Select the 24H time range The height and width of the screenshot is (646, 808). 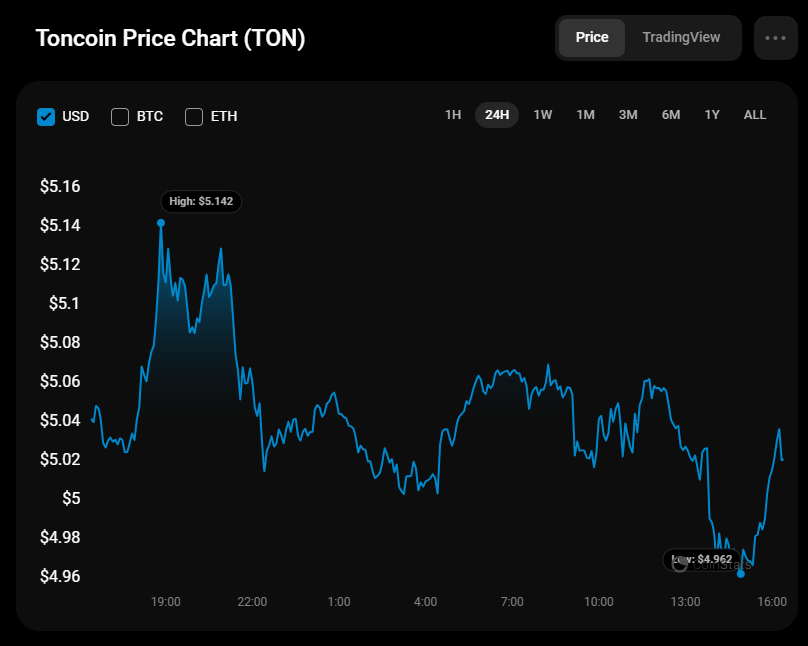pos(497,115)
